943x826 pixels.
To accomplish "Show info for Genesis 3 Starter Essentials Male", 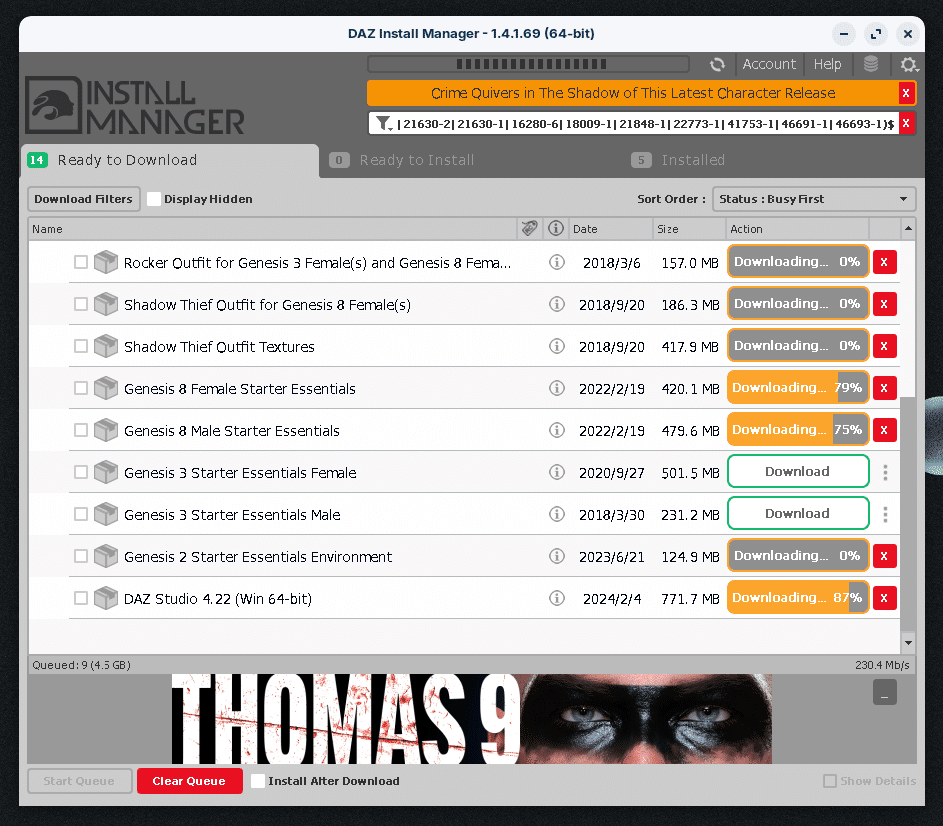I will [x=557, y=514].
